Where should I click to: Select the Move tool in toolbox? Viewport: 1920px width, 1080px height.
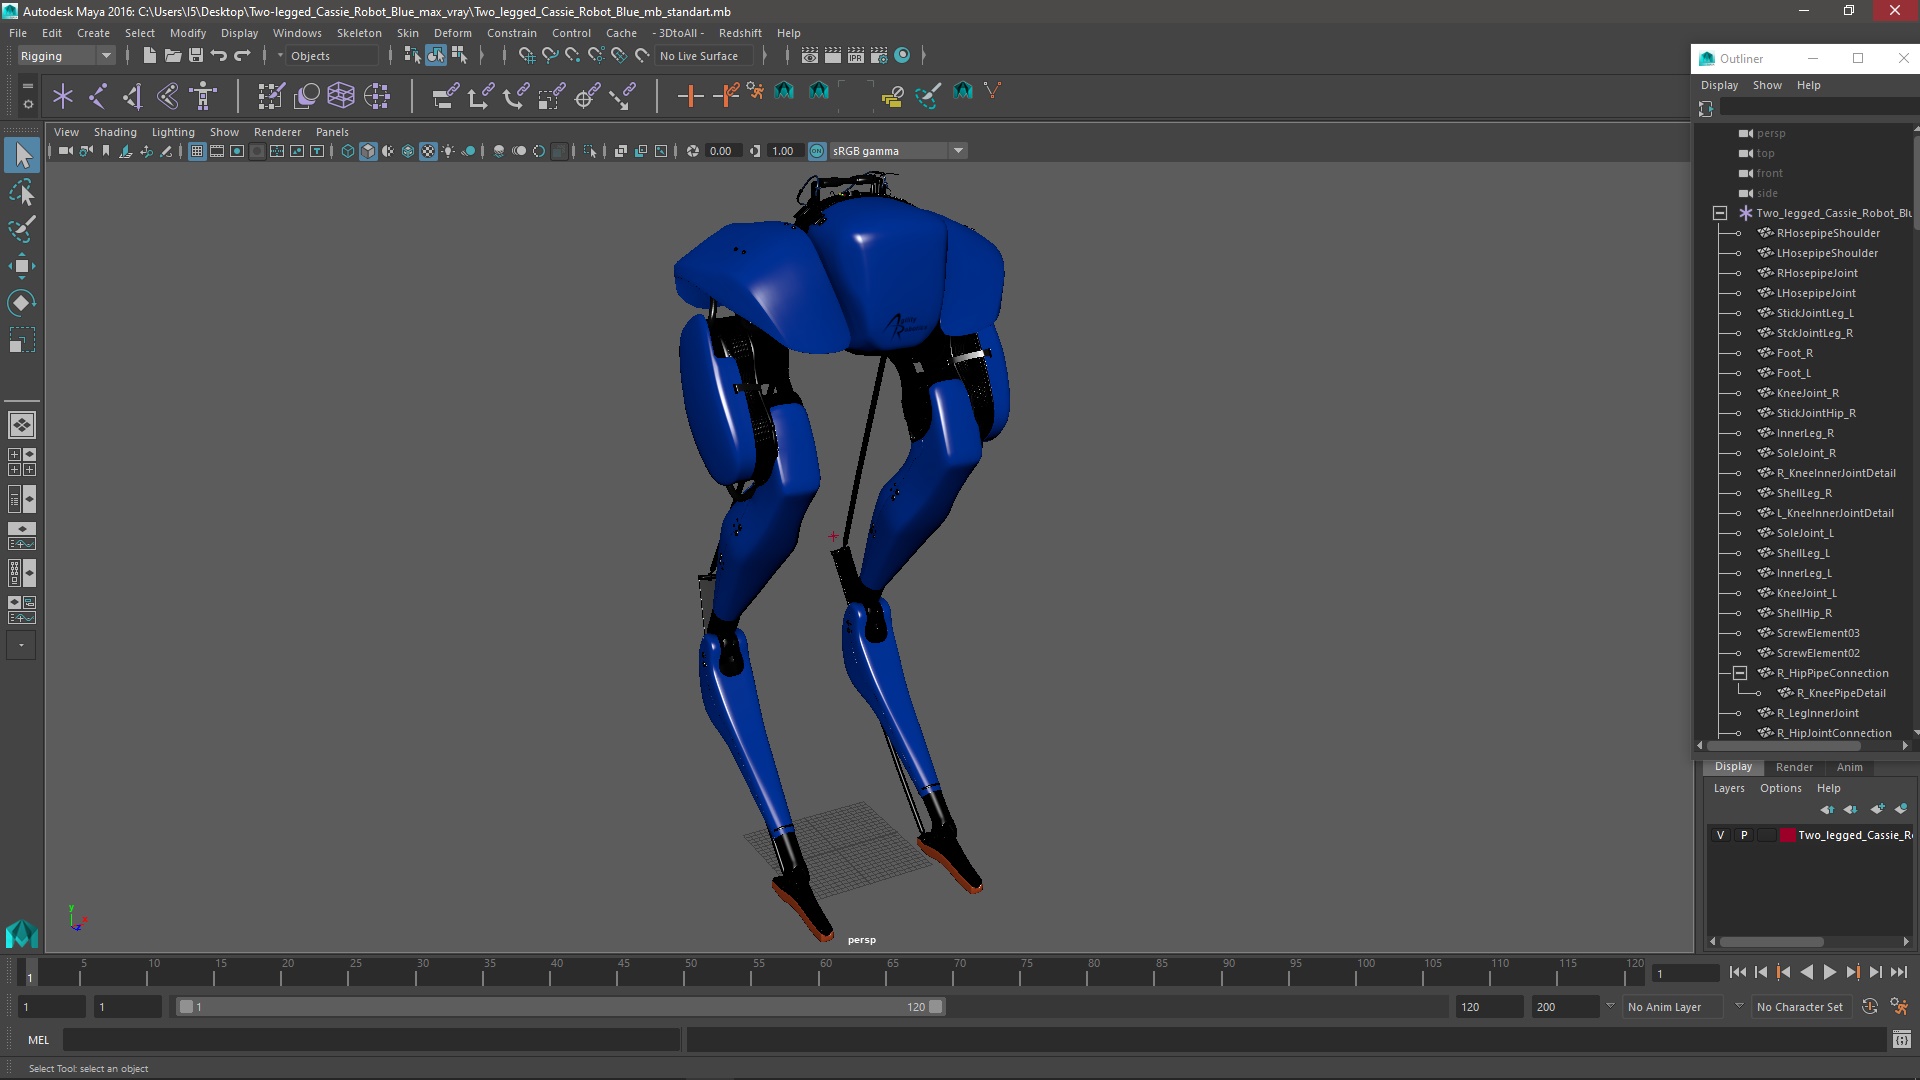click(21, 266)
